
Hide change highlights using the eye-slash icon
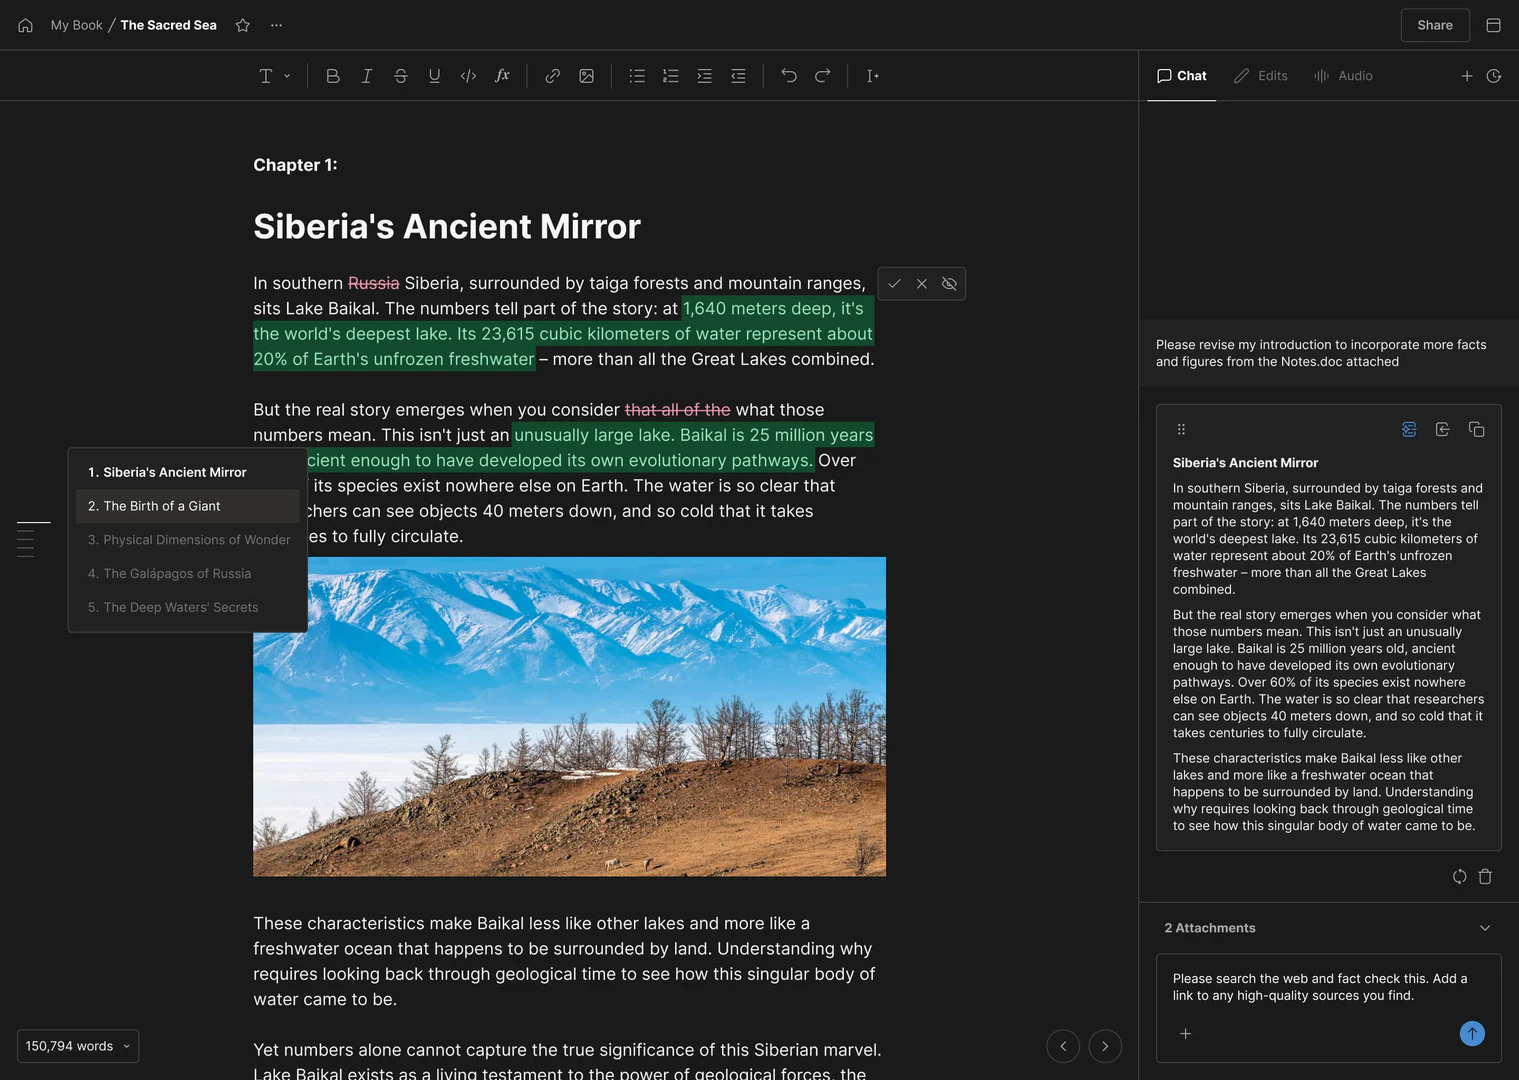[x=948, y=283]
